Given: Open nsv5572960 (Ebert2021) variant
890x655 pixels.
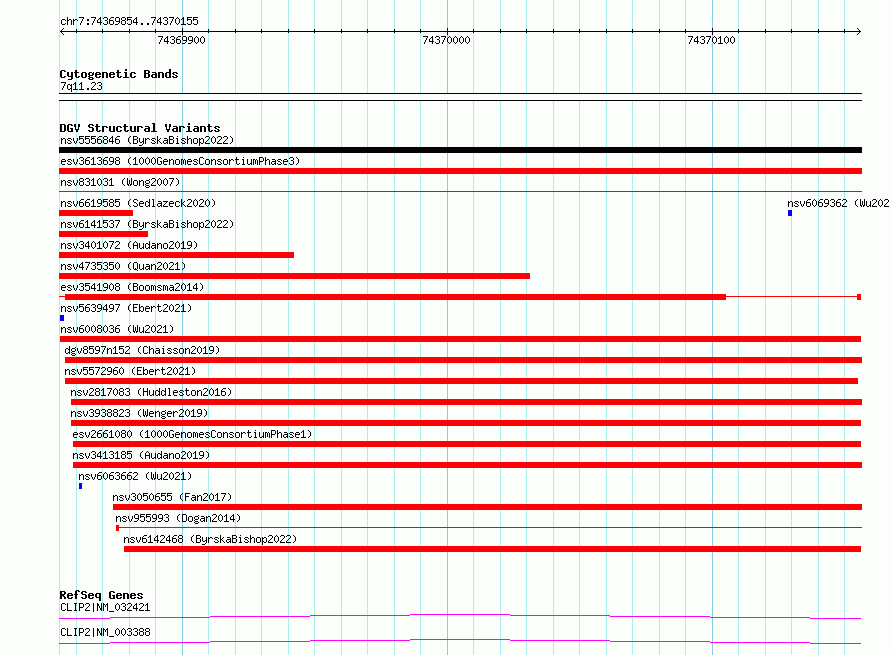Looking at the screenshot, I should [x=130, y=371].
